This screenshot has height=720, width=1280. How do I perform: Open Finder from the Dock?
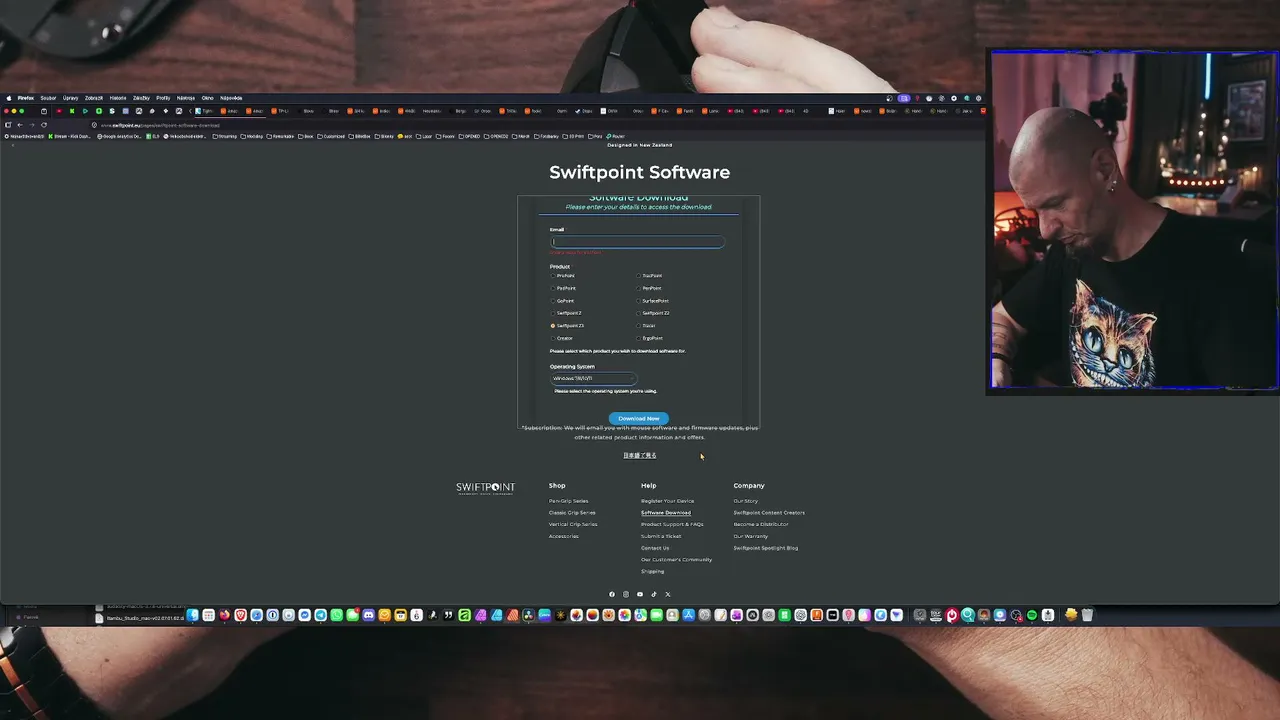pos(192,615)
